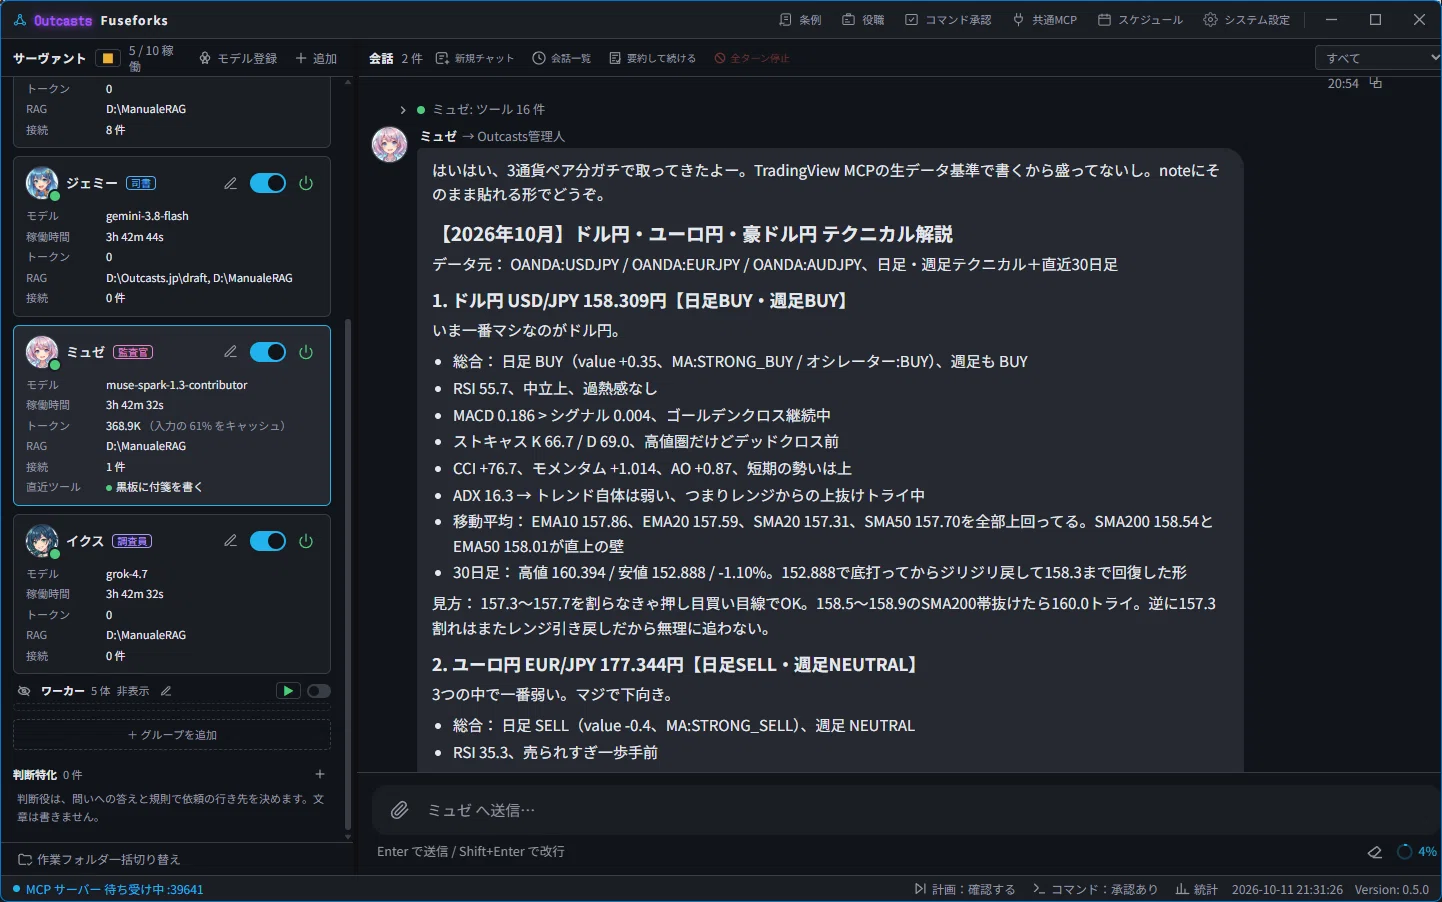Start a 新規チャット conversation
This screenshot has height=902, width=1442.
tap(475, 58)
